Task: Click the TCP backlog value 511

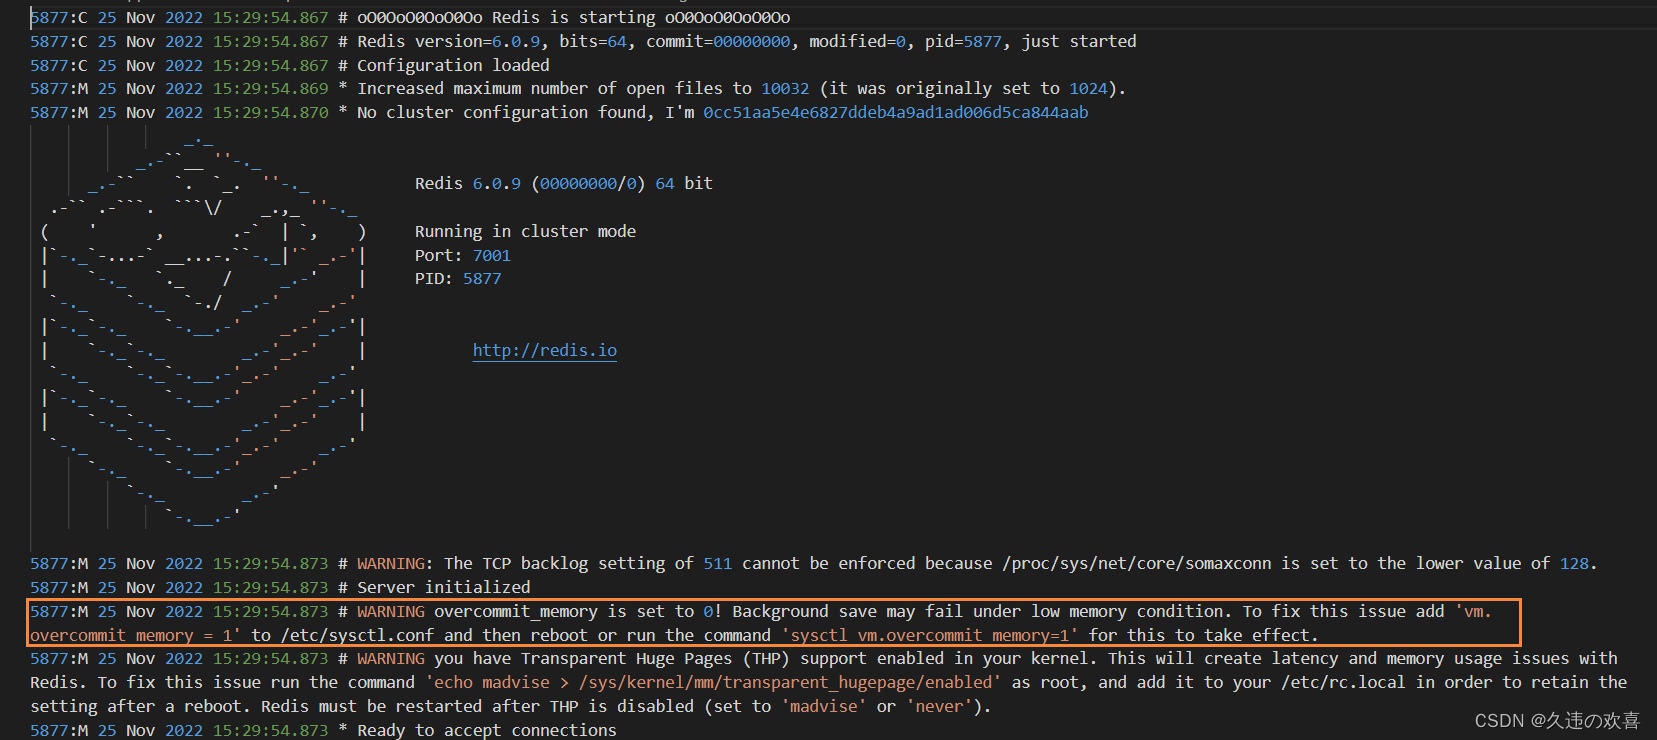Action: pyautogui.click(x=718, y=563)
